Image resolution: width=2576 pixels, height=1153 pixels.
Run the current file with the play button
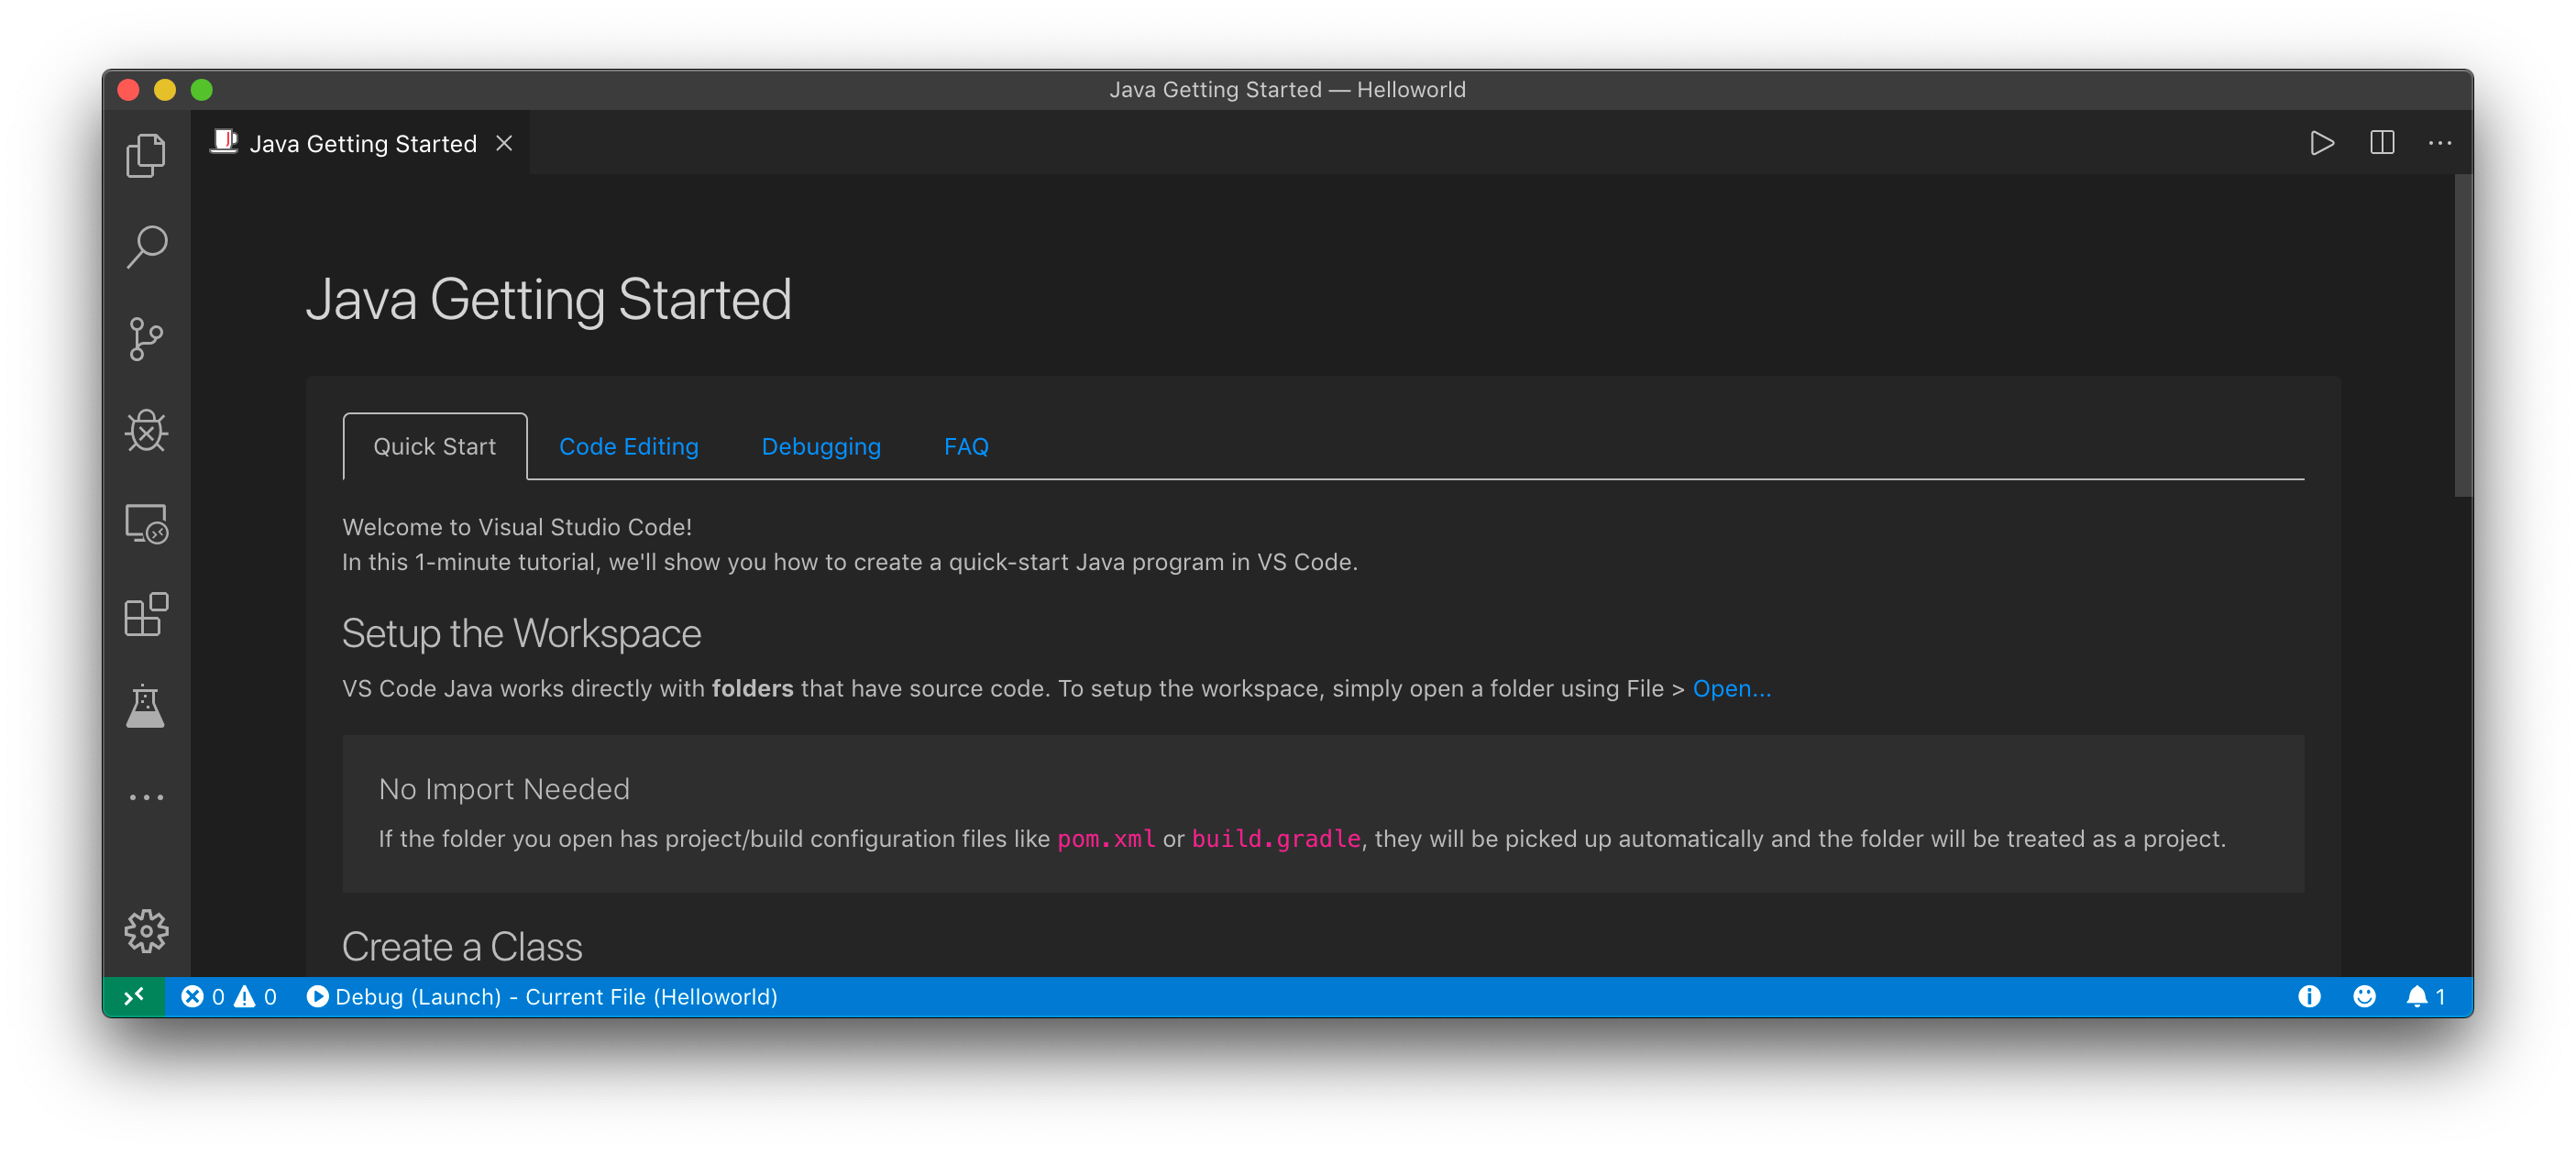(x=2322, y=143)
